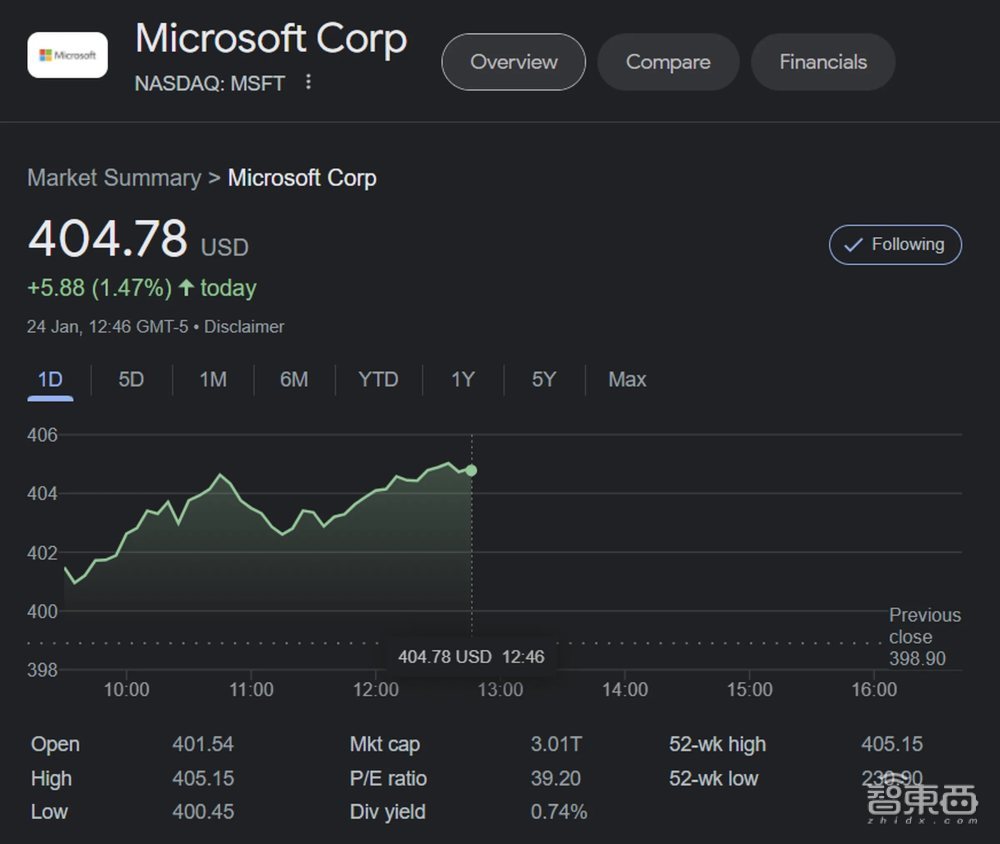The image size is (1000, 844).
Task: Click the 52-wk low label
Action: tap(714, 778)
